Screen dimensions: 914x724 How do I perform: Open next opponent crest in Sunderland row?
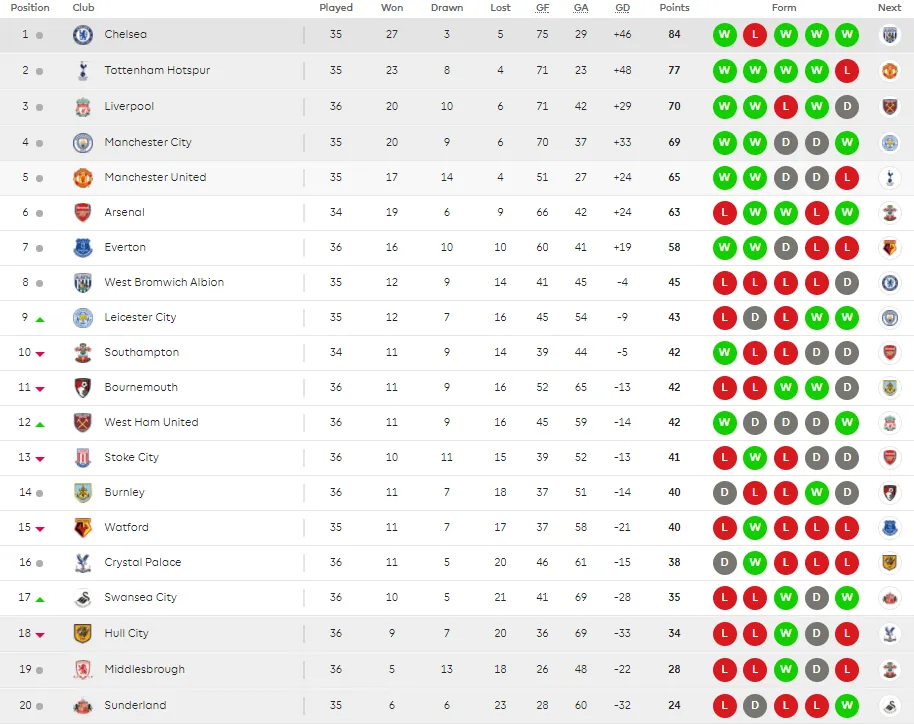coord(889,705)
